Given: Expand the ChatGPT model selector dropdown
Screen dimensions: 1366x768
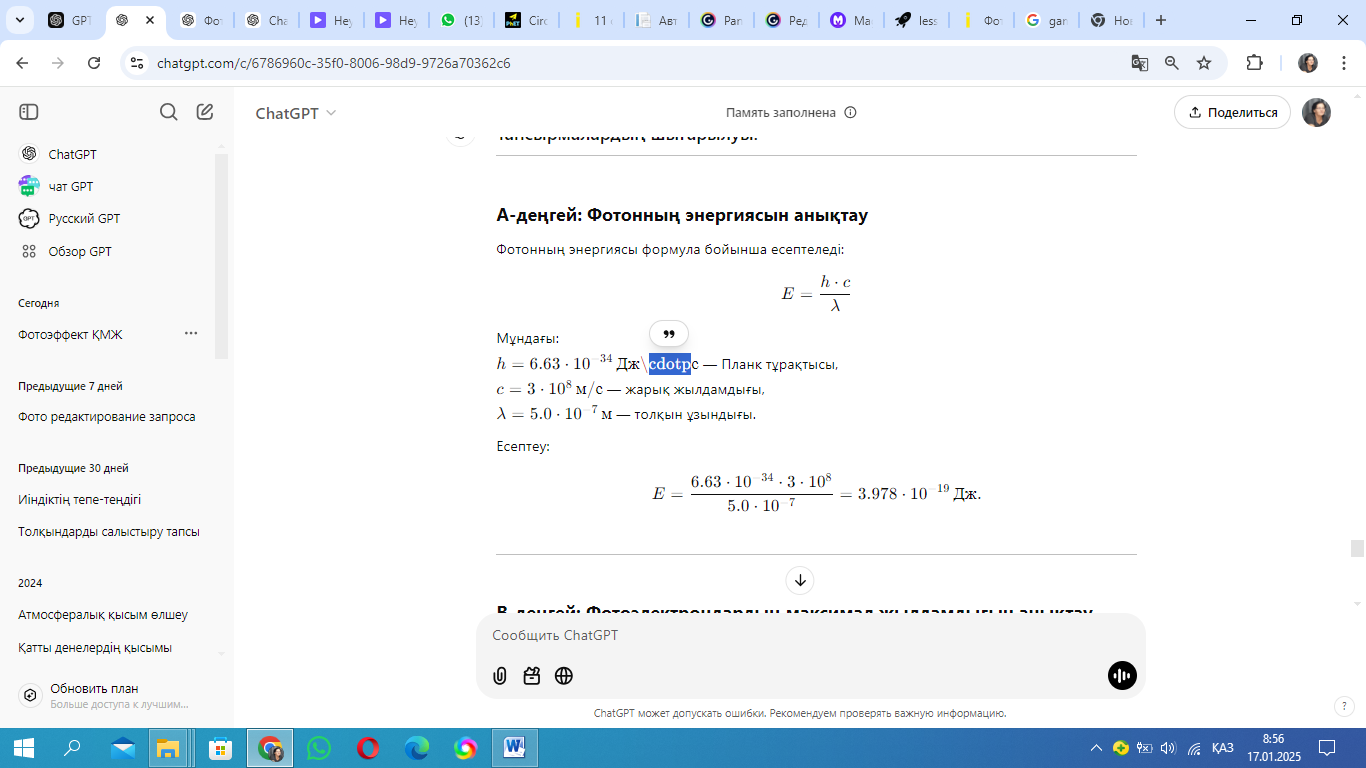Looking at the screenshot, I should 296,113.
